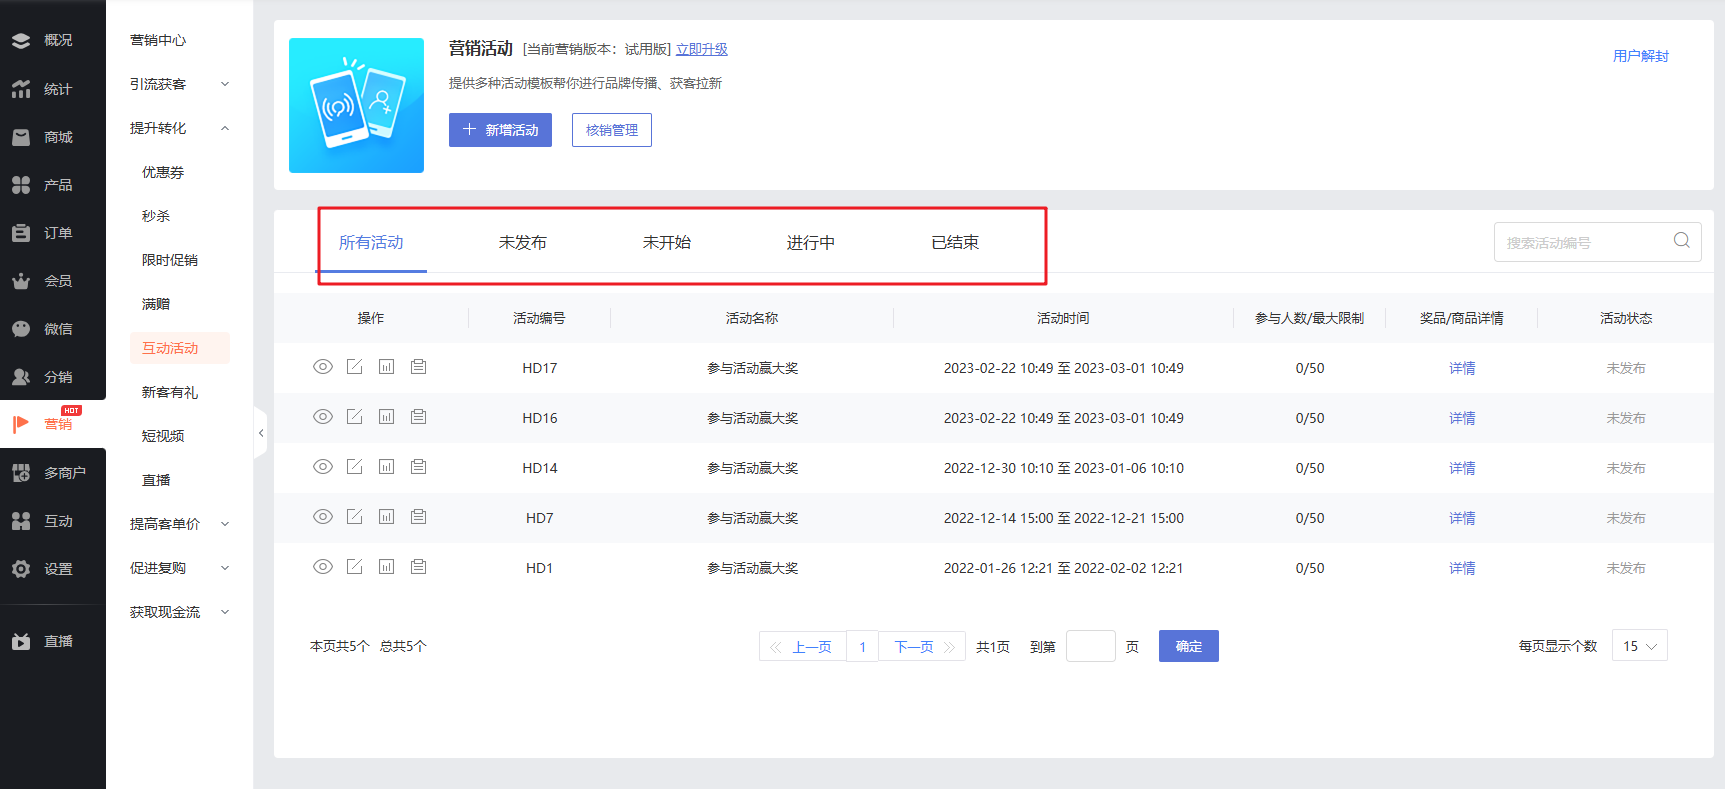This screenshot has height=789, width=1725.
Task: Open the per-page count dropdown showing 15
Action: (x=1639, y=646)
